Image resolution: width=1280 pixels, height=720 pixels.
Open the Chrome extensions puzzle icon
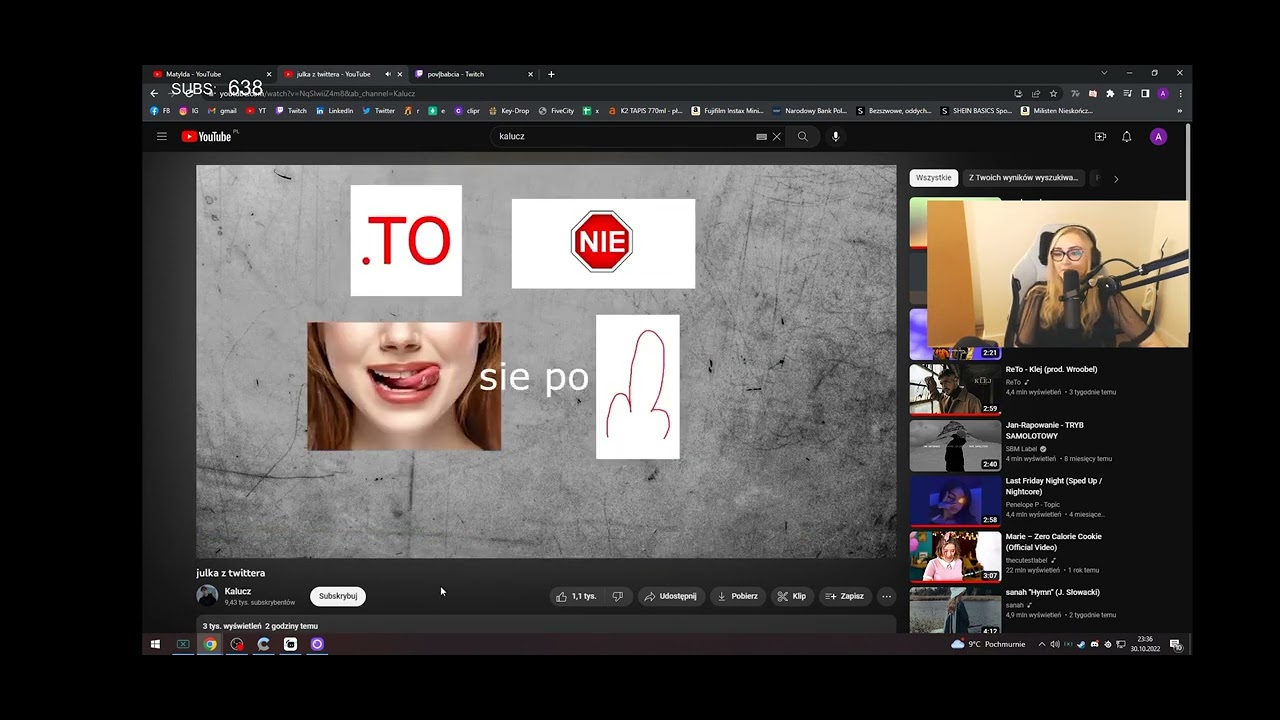coord(1110,93)
